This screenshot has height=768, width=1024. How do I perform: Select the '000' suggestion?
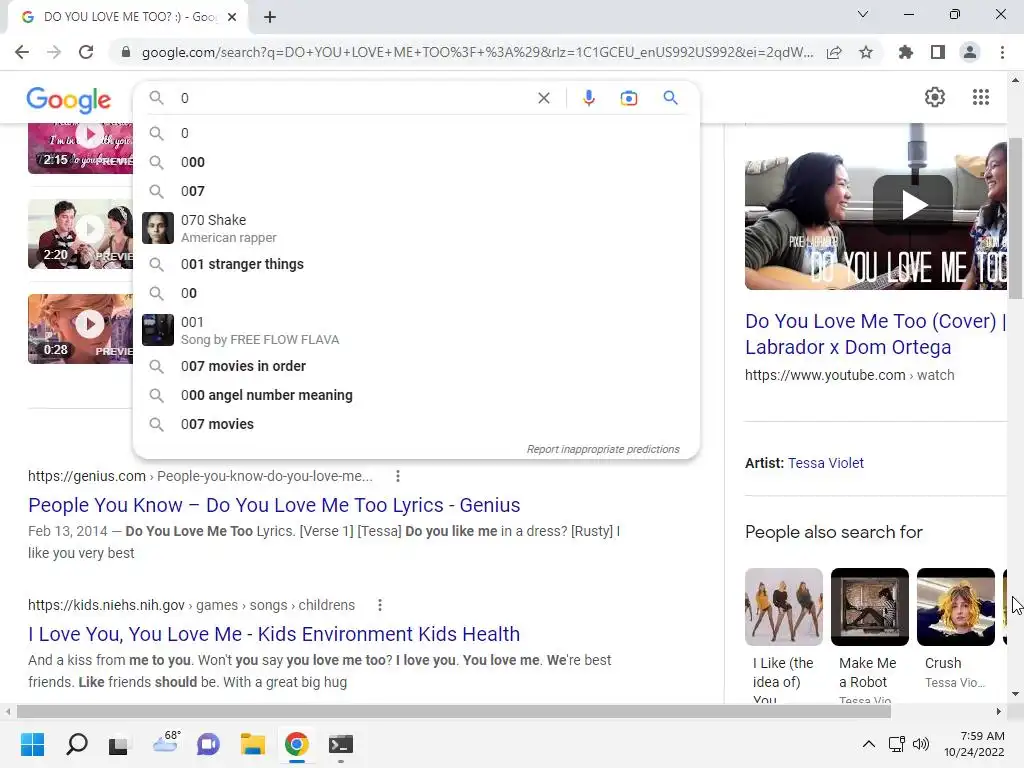click(416, 162)
